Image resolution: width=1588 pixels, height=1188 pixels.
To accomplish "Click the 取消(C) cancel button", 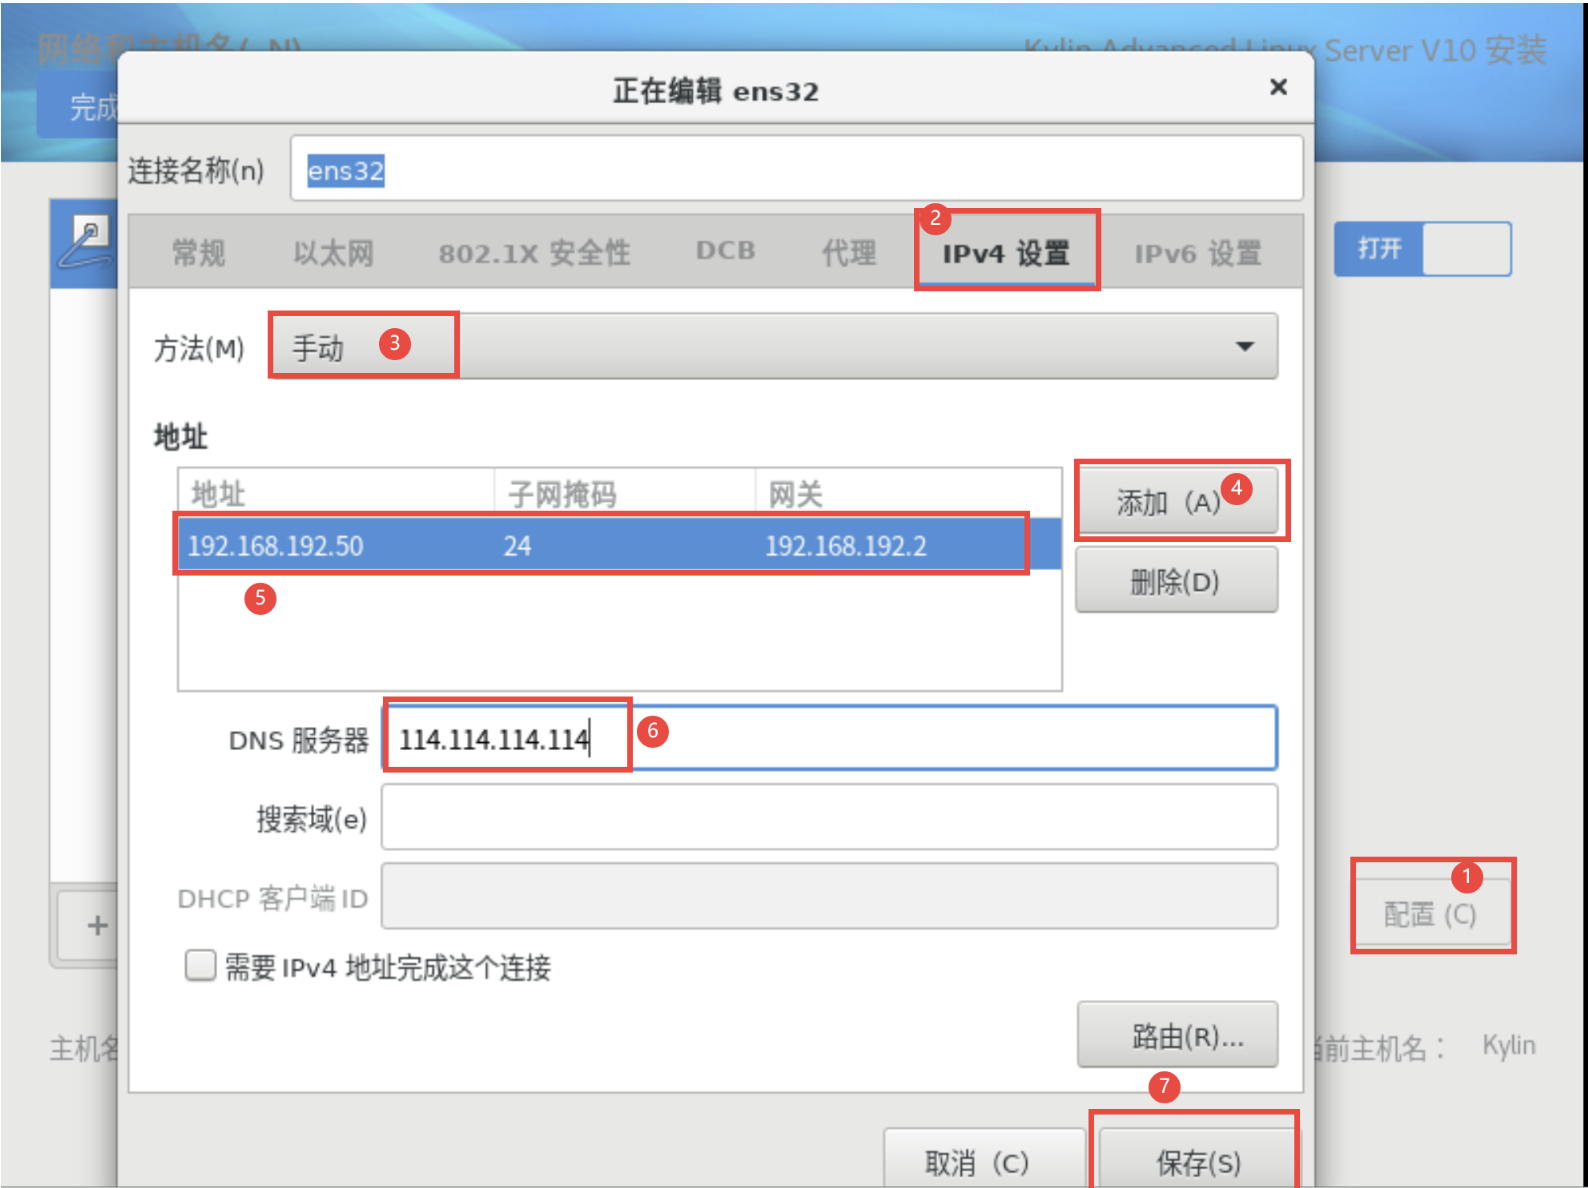I will [984, 1160].
